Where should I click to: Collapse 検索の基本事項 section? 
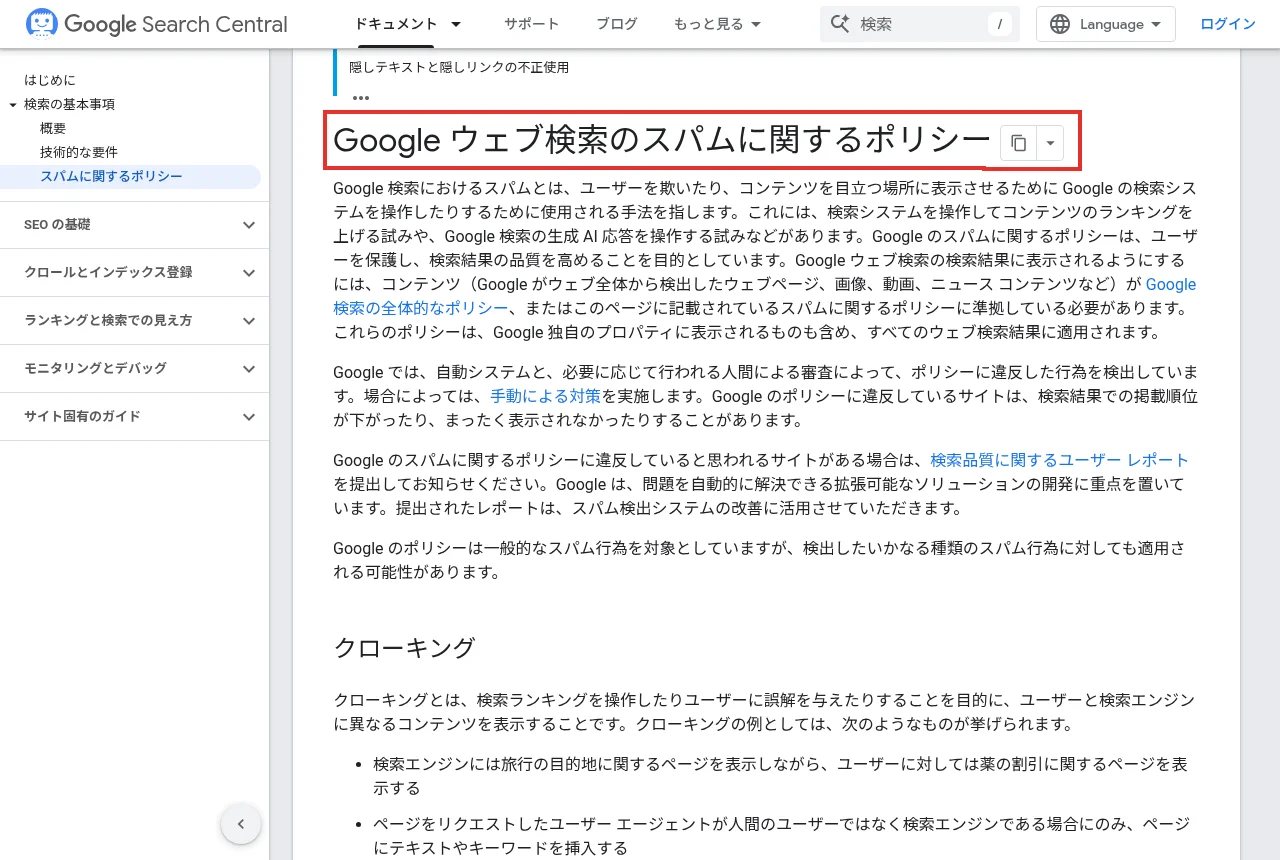click(x=13, y=104)
